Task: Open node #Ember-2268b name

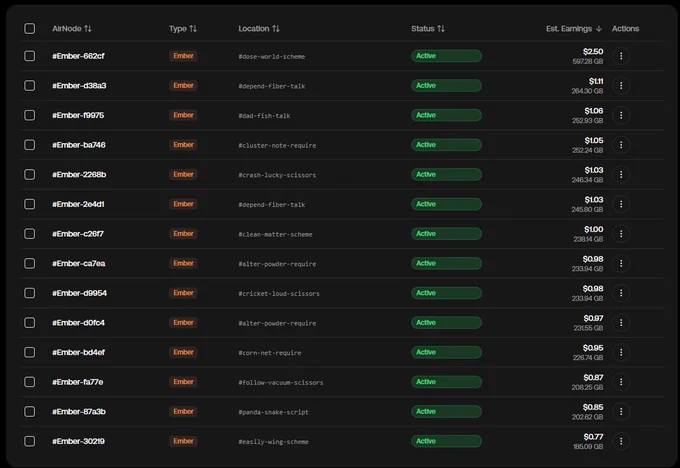Action: pyautogui.click(x=79, y=175)
